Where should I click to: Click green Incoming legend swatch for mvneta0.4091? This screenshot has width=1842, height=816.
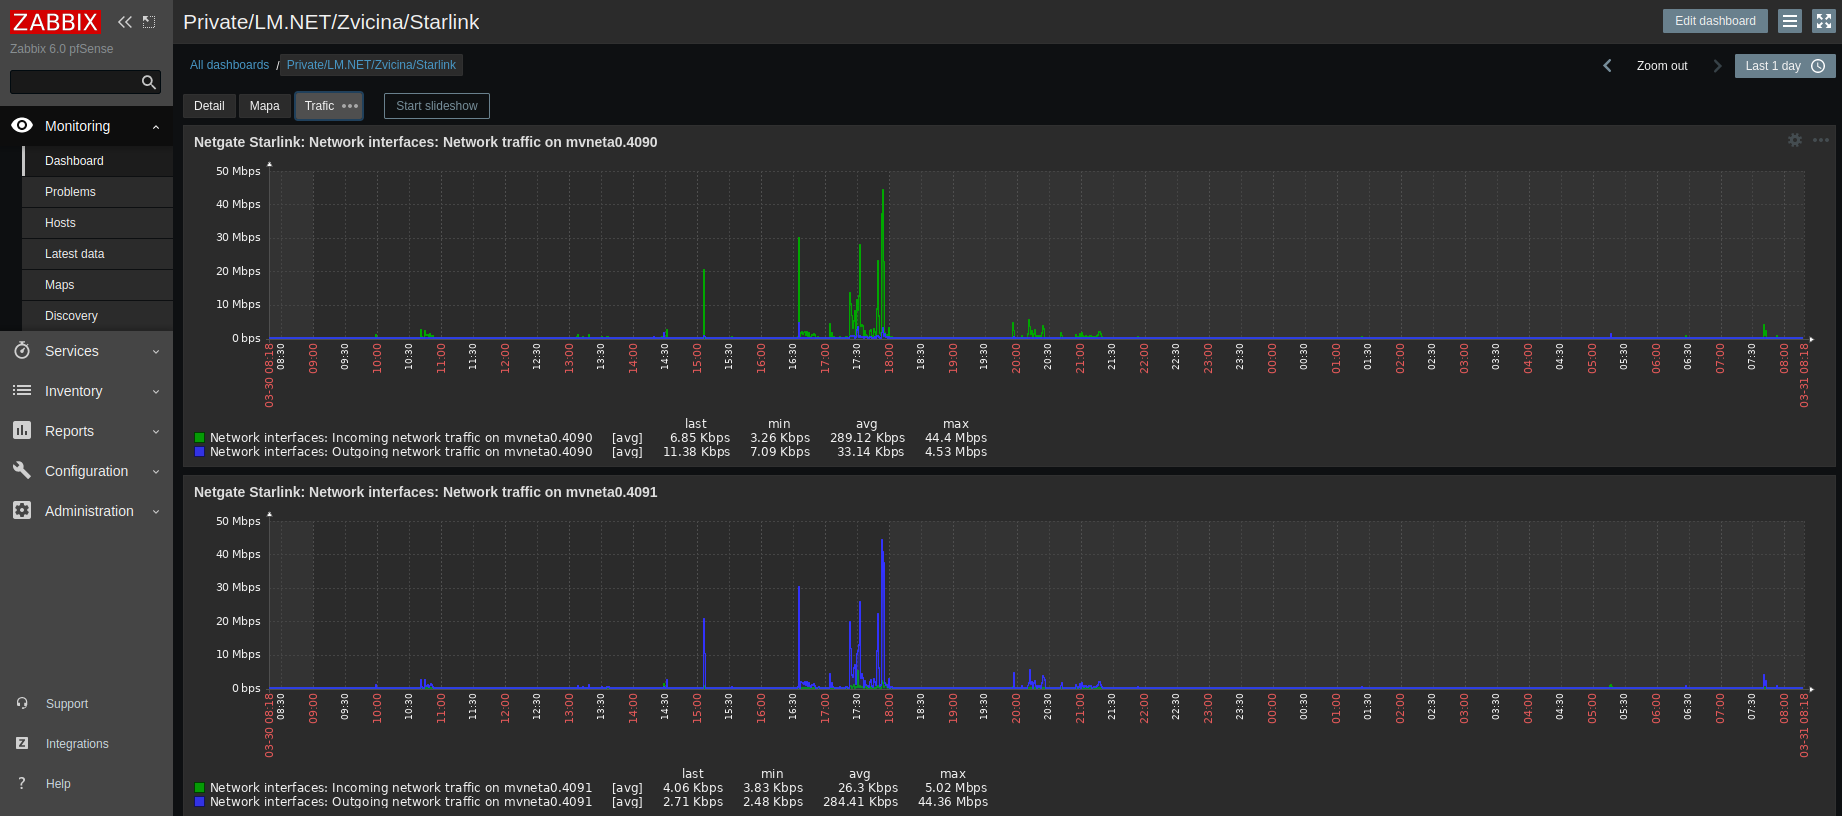point(200,788)
